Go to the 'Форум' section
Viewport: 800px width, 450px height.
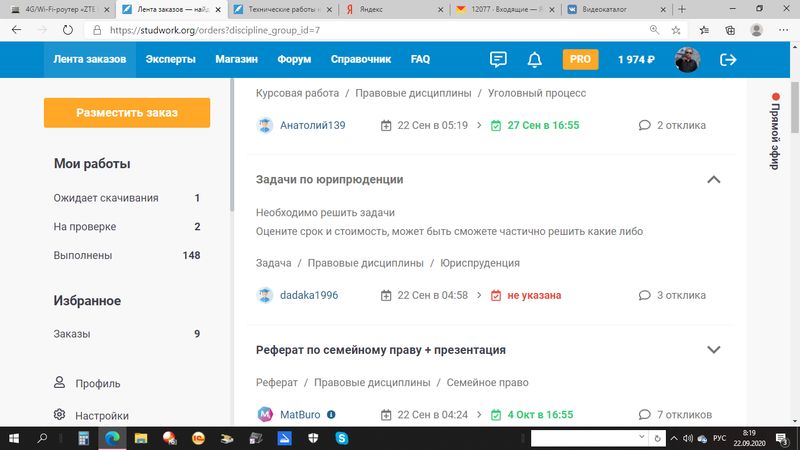[x=294, y=60]
